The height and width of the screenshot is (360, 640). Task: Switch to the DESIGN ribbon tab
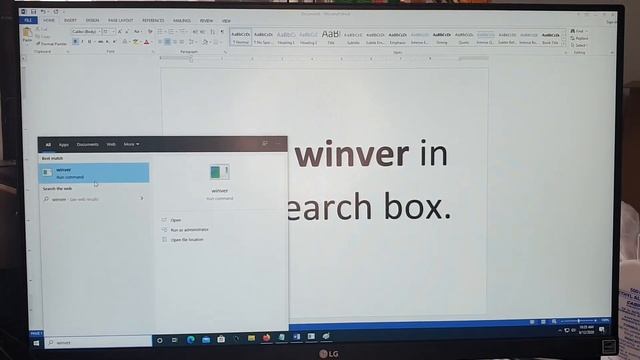coord(92,20)
